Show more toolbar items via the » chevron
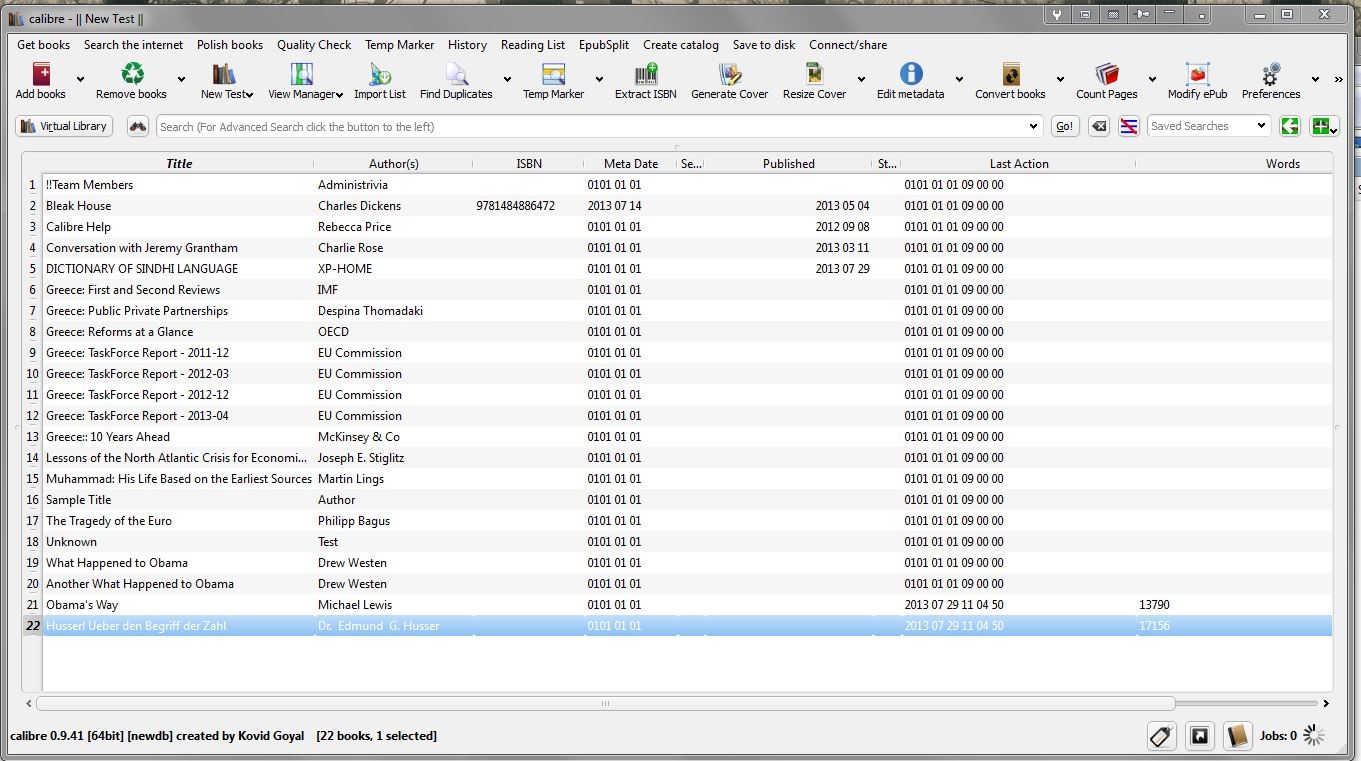 click(x=1340, y=79)
